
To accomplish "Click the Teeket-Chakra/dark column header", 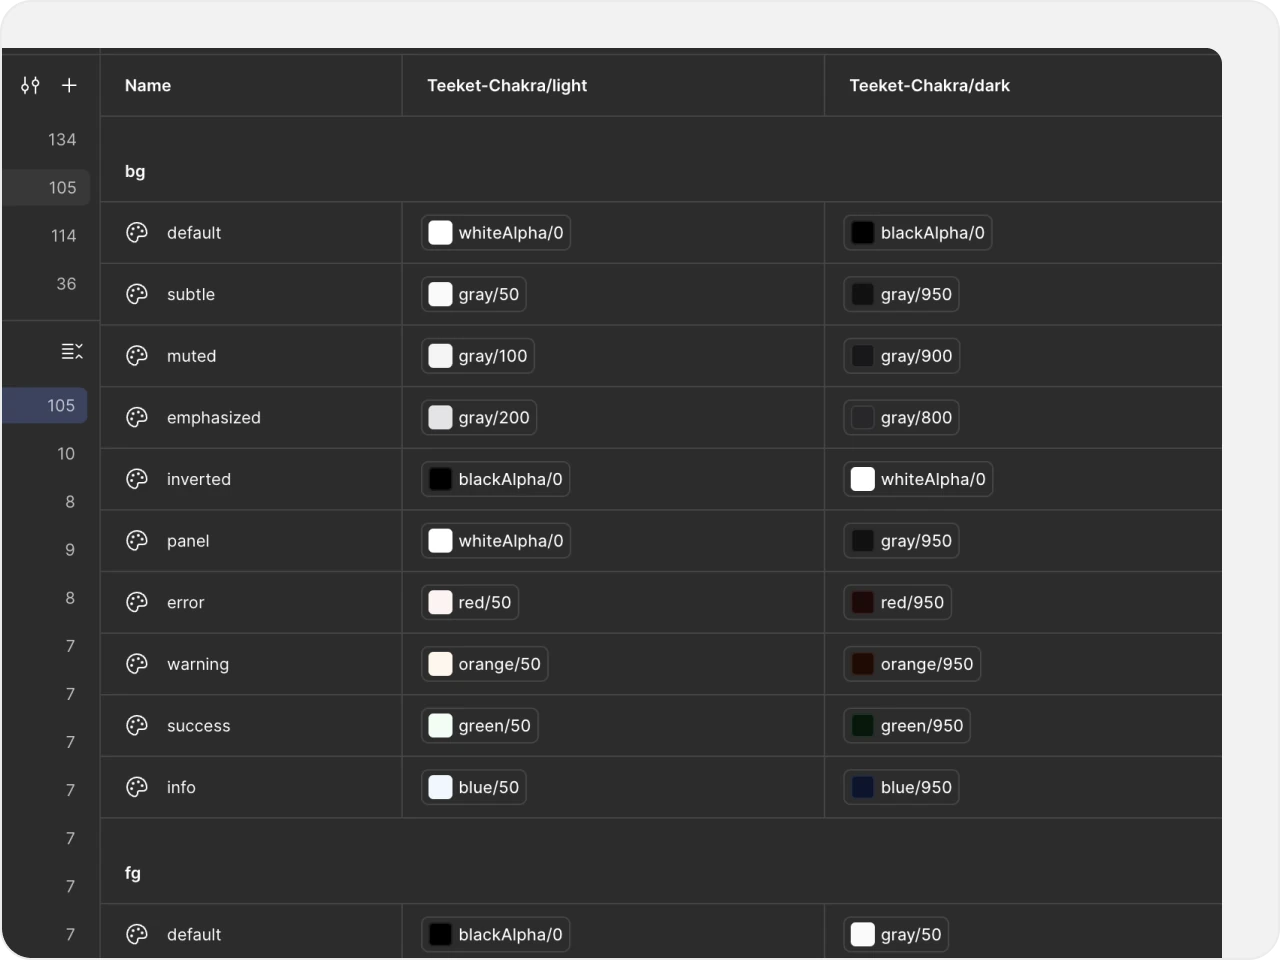I will click(929, 86).
